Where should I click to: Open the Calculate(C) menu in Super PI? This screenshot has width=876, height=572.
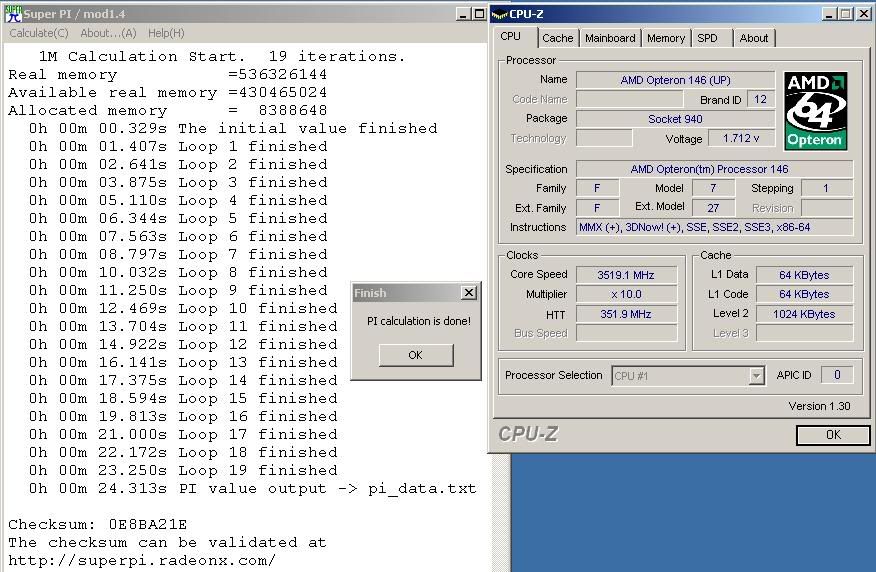[x=39, y=33]
